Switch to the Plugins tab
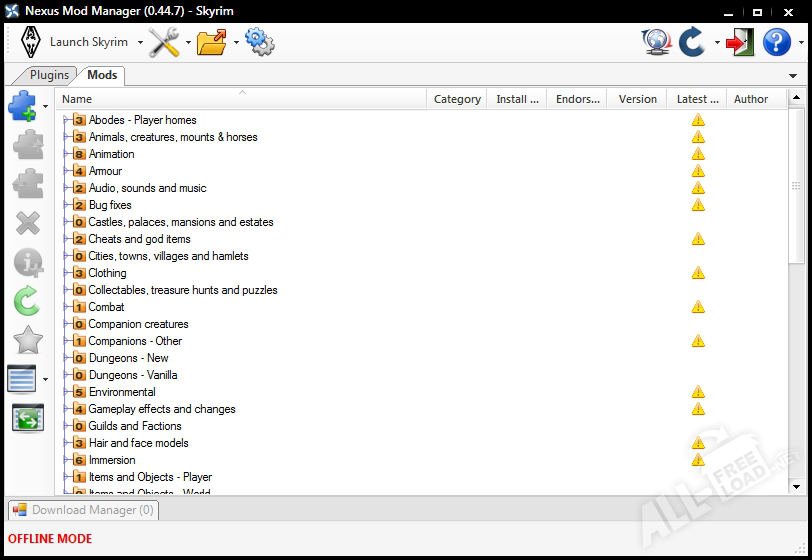Image resolution: width=812 pixels, height=560 pixels. (49, 75)
